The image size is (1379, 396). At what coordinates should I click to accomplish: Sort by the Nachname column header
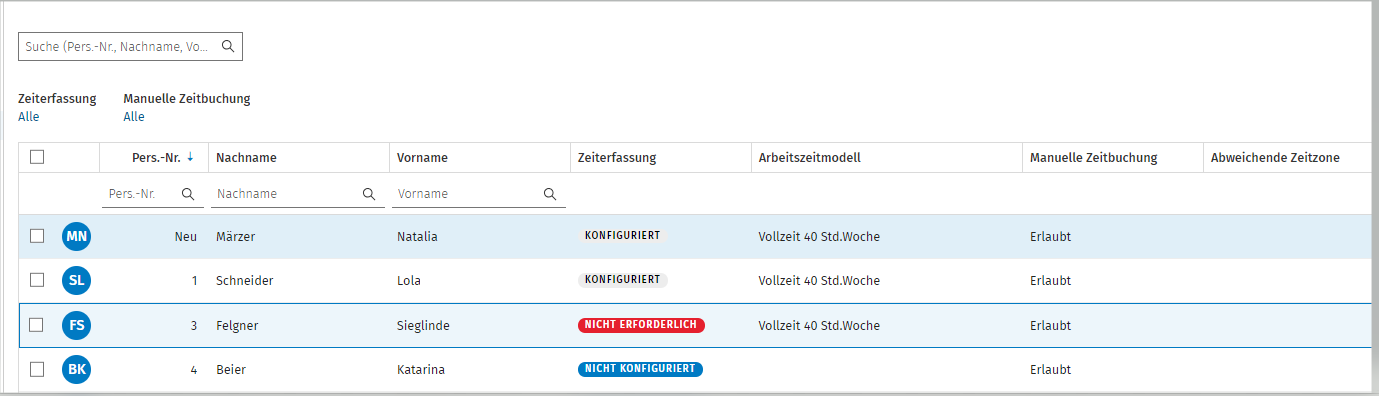[246, 158]
